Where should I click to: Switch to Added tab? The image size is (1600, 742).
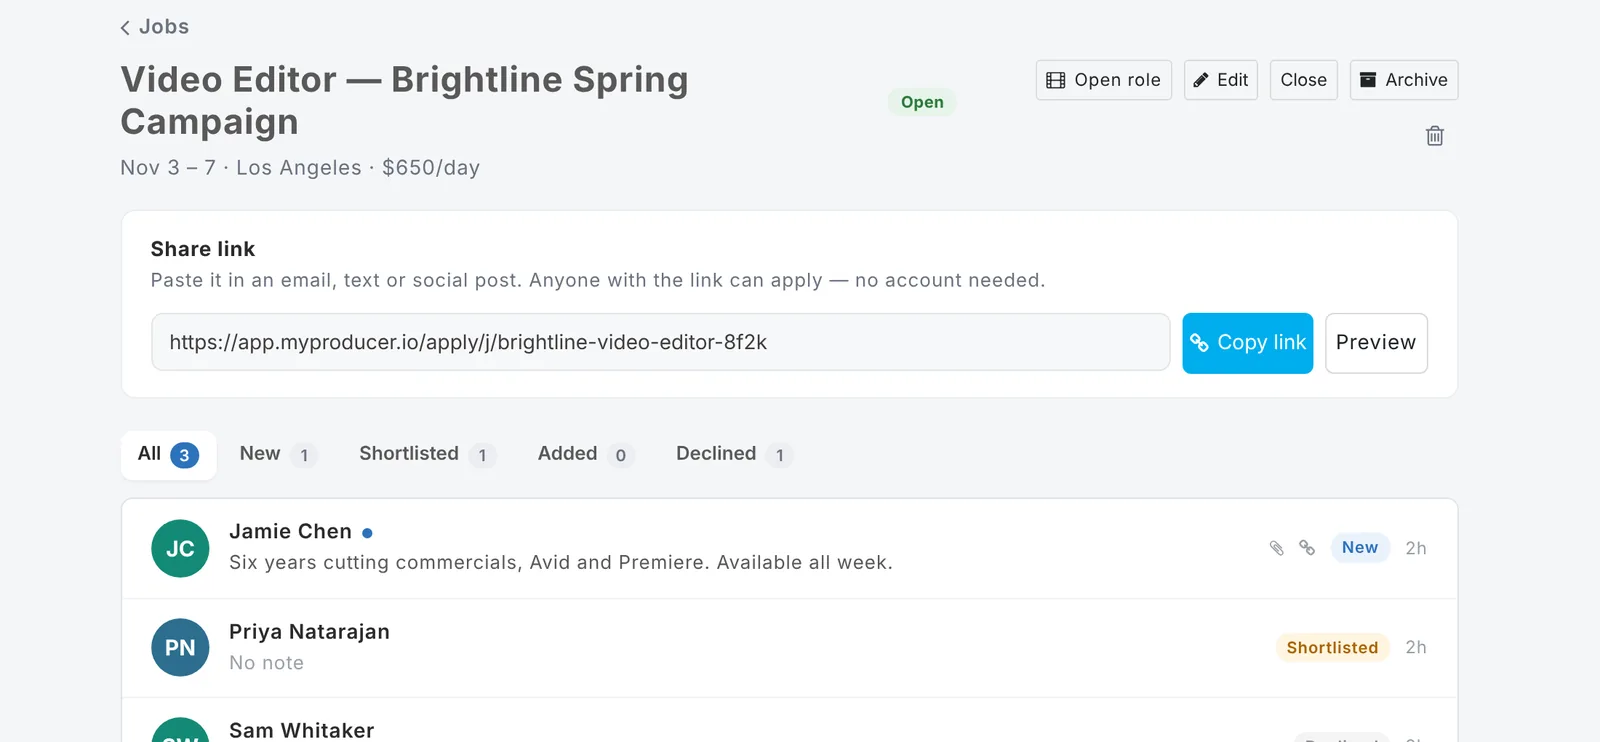(586, 455)
